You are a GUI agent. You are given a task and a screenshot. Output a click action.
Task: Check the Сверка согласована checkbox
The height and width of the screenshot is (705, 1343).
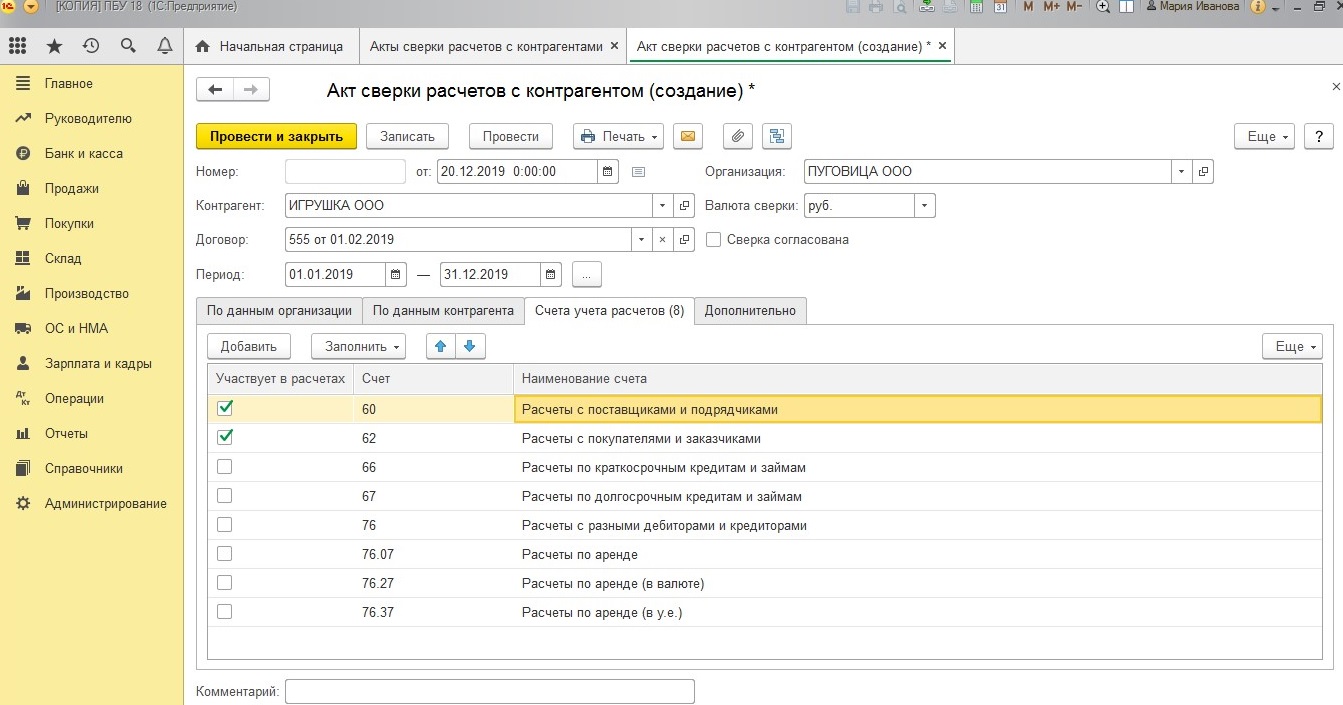click(x=714, y=240)
